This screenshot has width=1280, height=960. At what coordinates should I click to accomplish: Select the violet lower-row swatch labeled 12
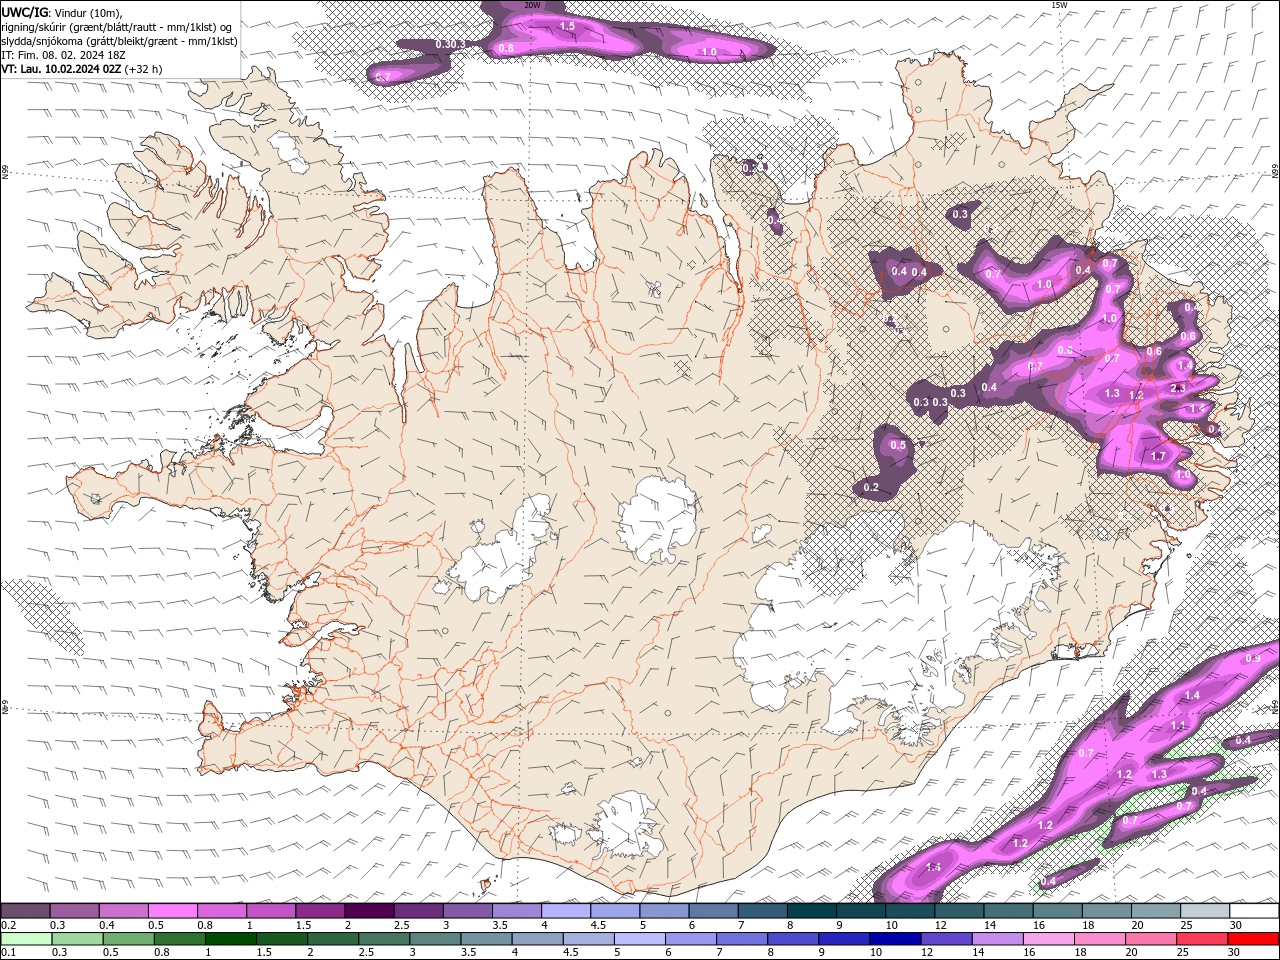pyautogui.click(x=946, y=938)
